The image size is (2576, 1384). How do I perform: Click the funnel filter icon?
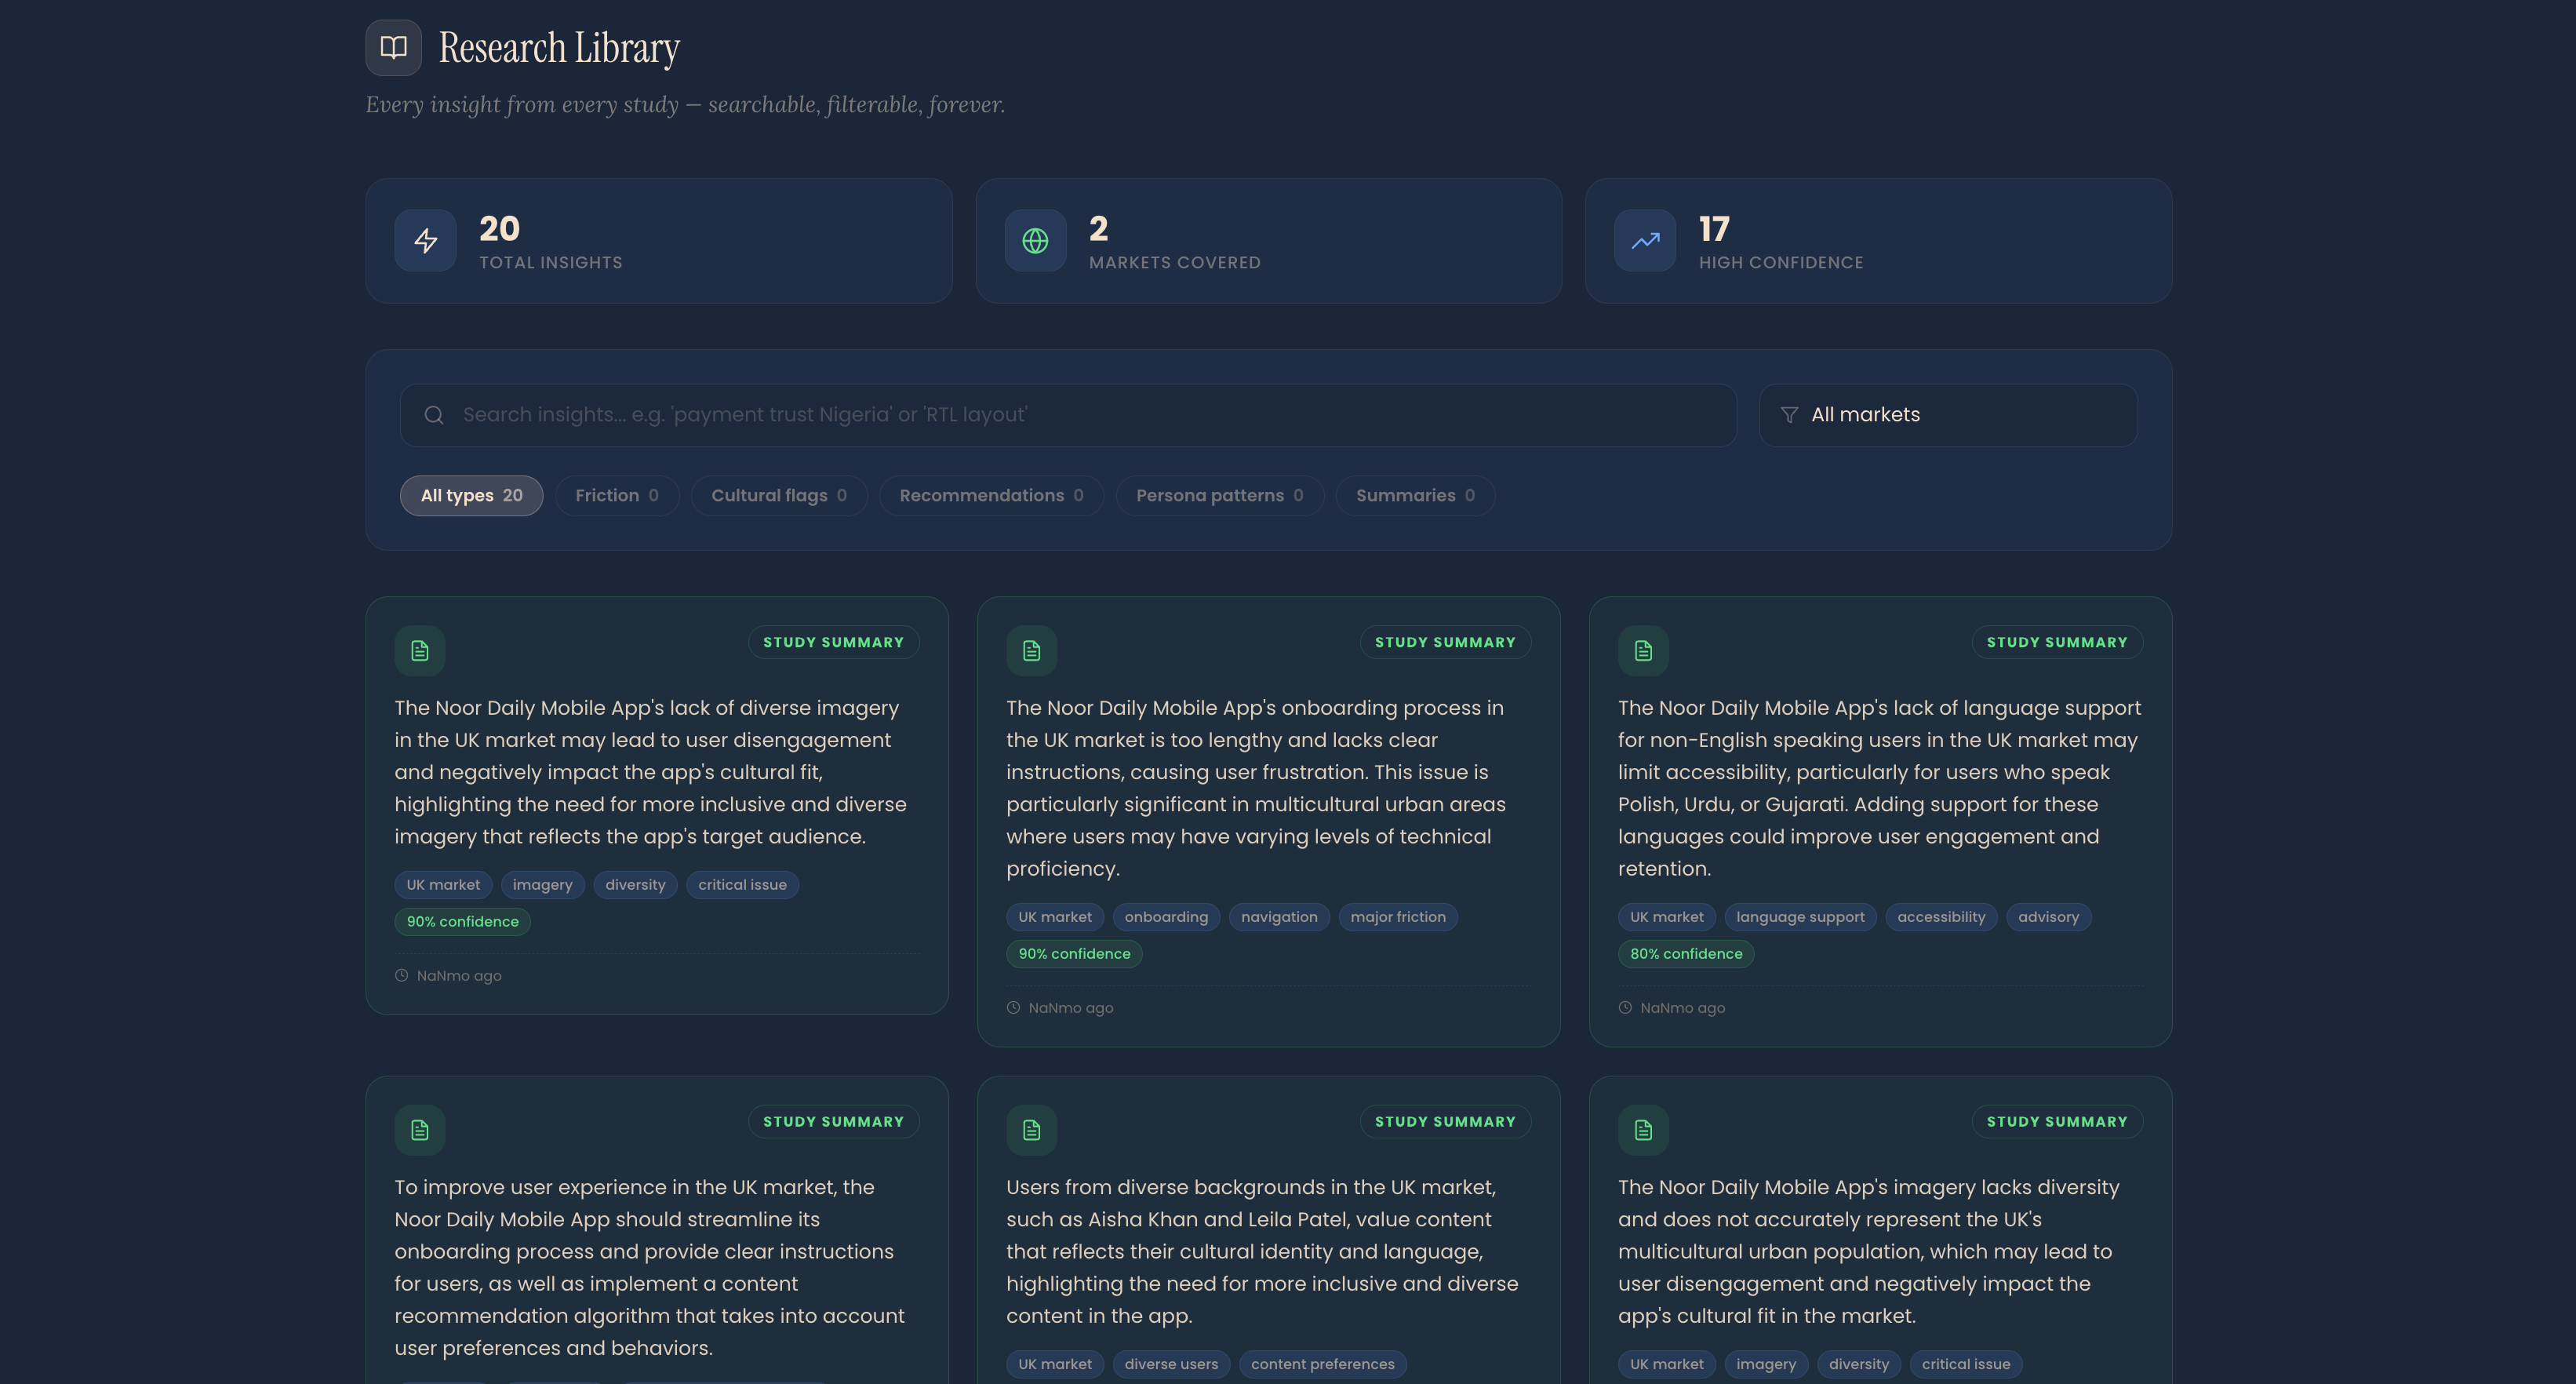click(1789, 415)
